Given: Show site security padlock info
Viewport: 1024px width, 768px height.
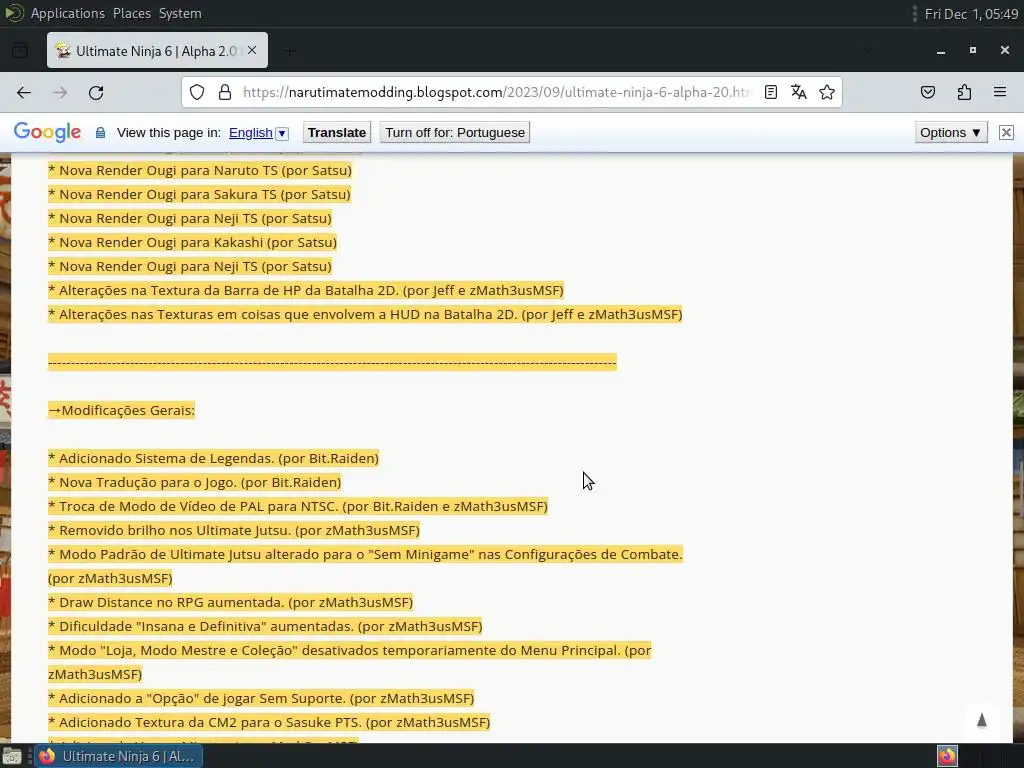Looking at the screenshot, I should [225, 92].
